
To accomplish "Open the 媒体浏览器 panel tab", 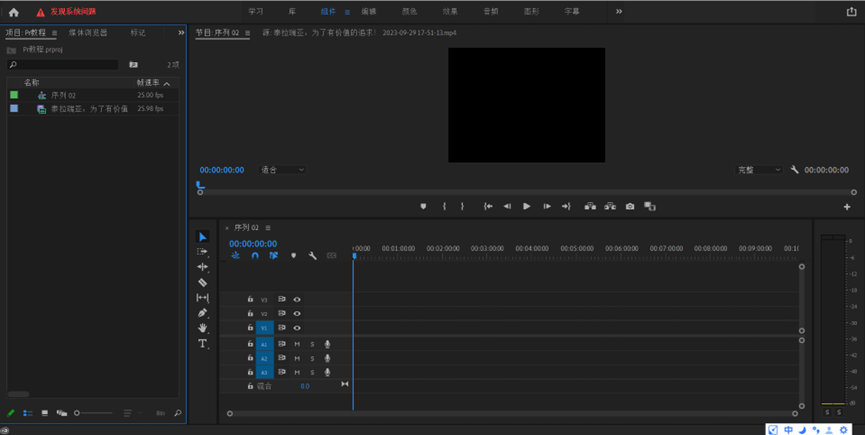I will [88, 33].
